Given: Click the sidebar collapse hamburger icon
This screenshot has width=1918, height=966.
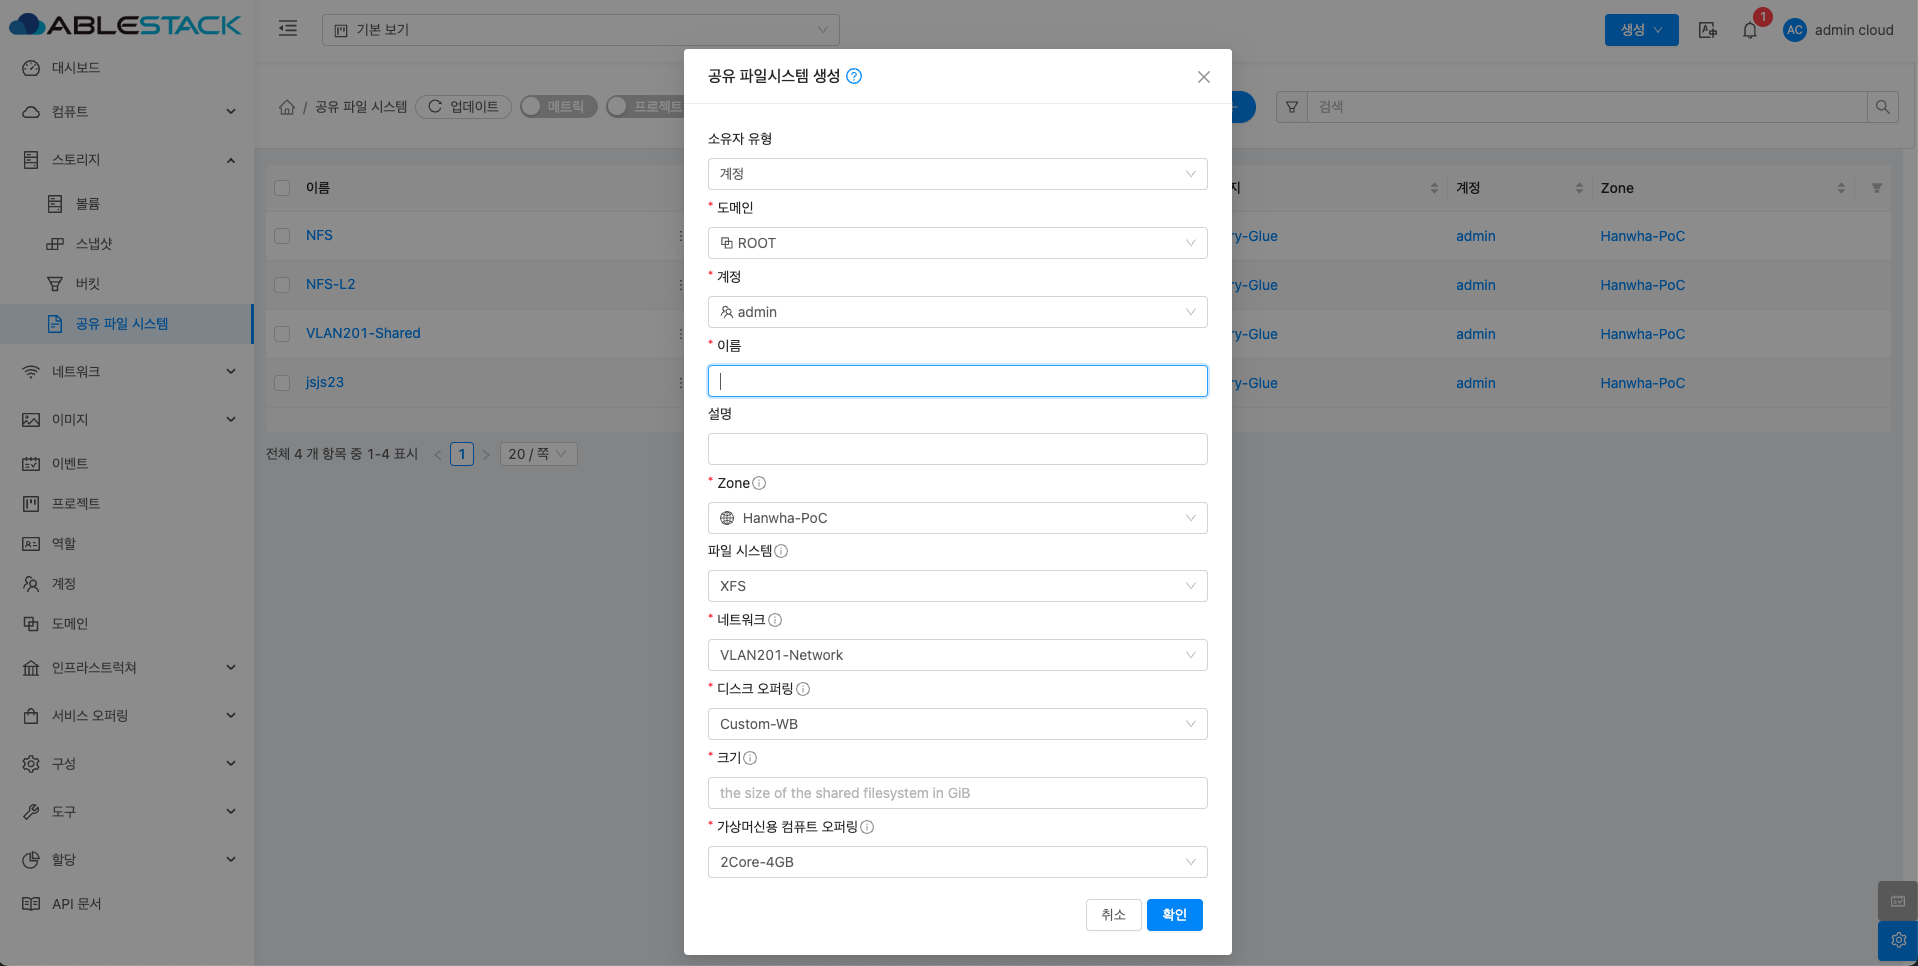Looking at the screenshot, I should pyautogui.click(x=288, y=29).
